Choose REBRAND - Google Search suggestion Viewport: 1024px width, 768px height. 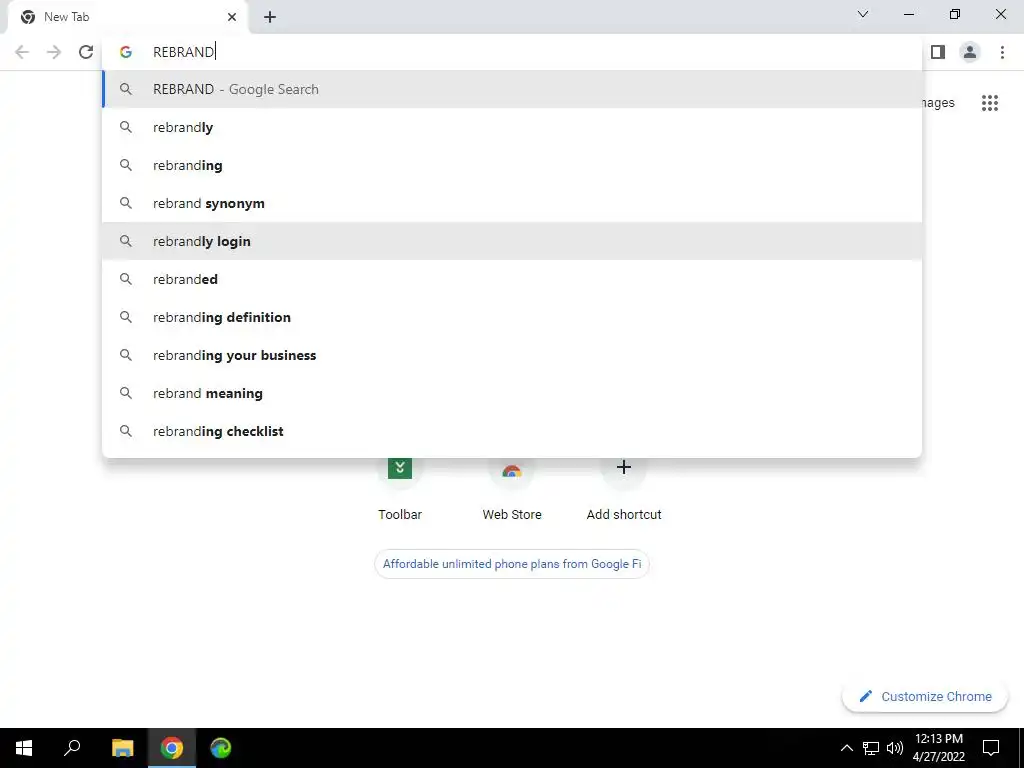point(512,89)
